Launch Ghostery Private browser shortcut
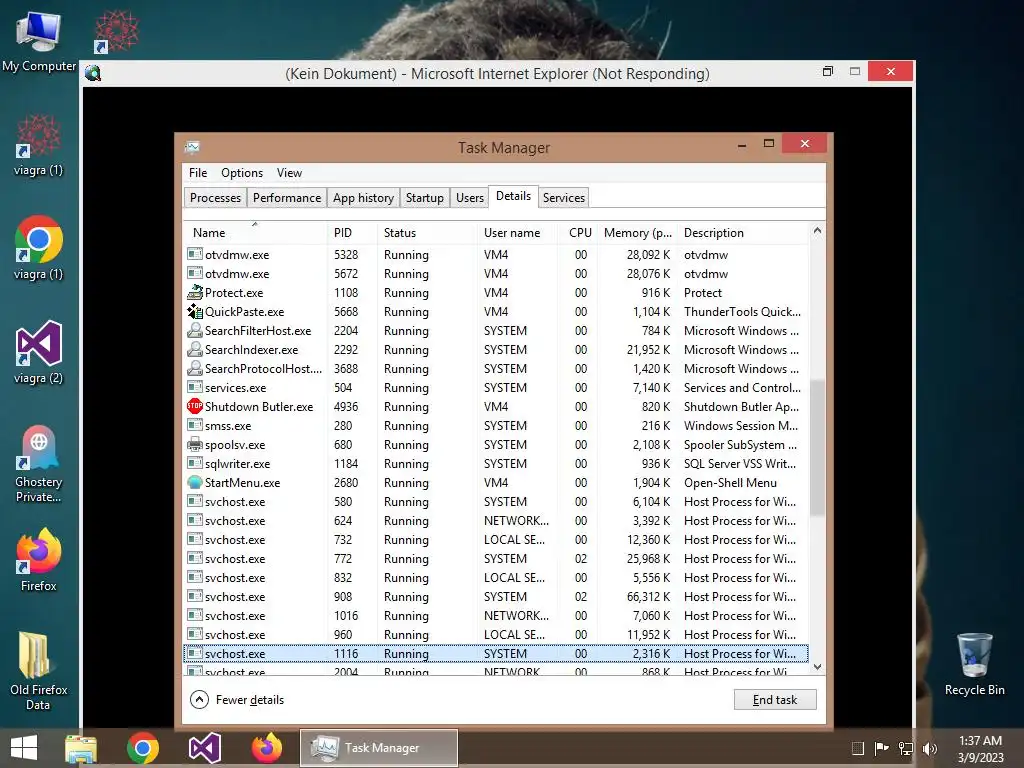Viewport: 1024px width, 768px height. click(x=39, y=464)
